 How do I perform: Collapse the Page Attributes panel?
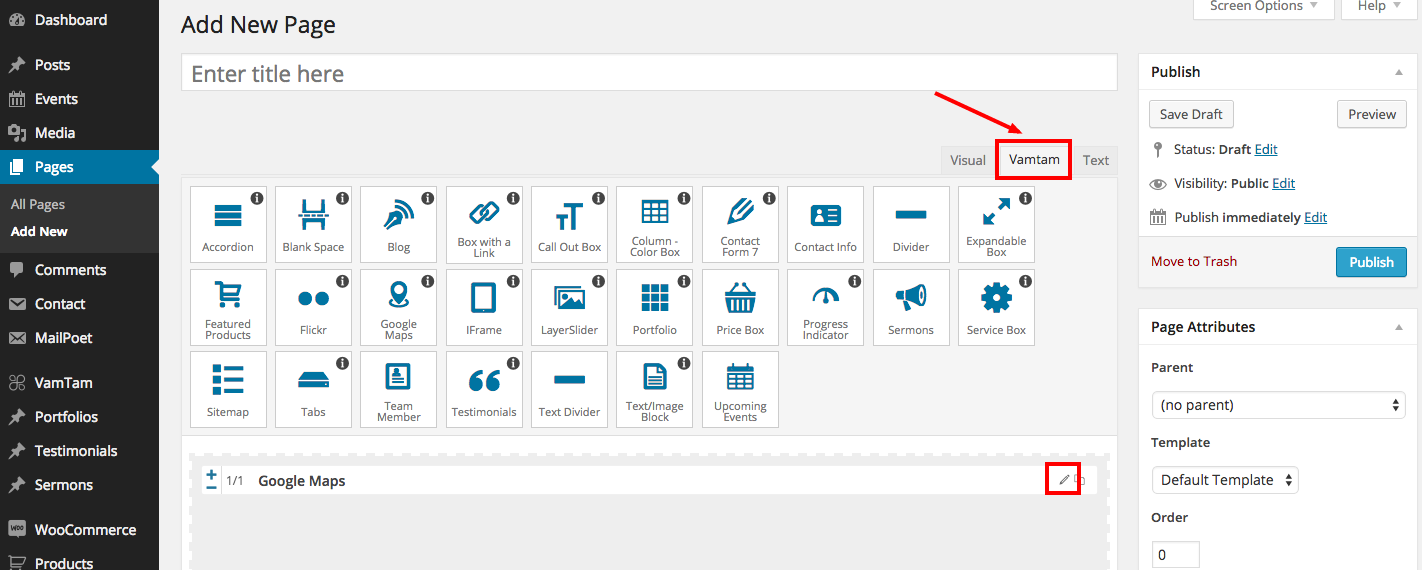tap(1398, 327)
